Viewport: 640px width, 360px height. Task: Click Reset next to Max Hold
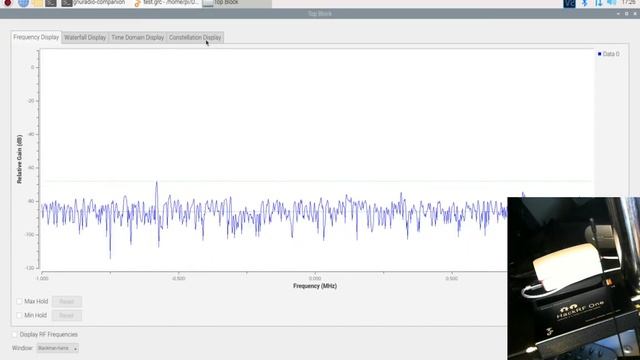tap(67, 302)
